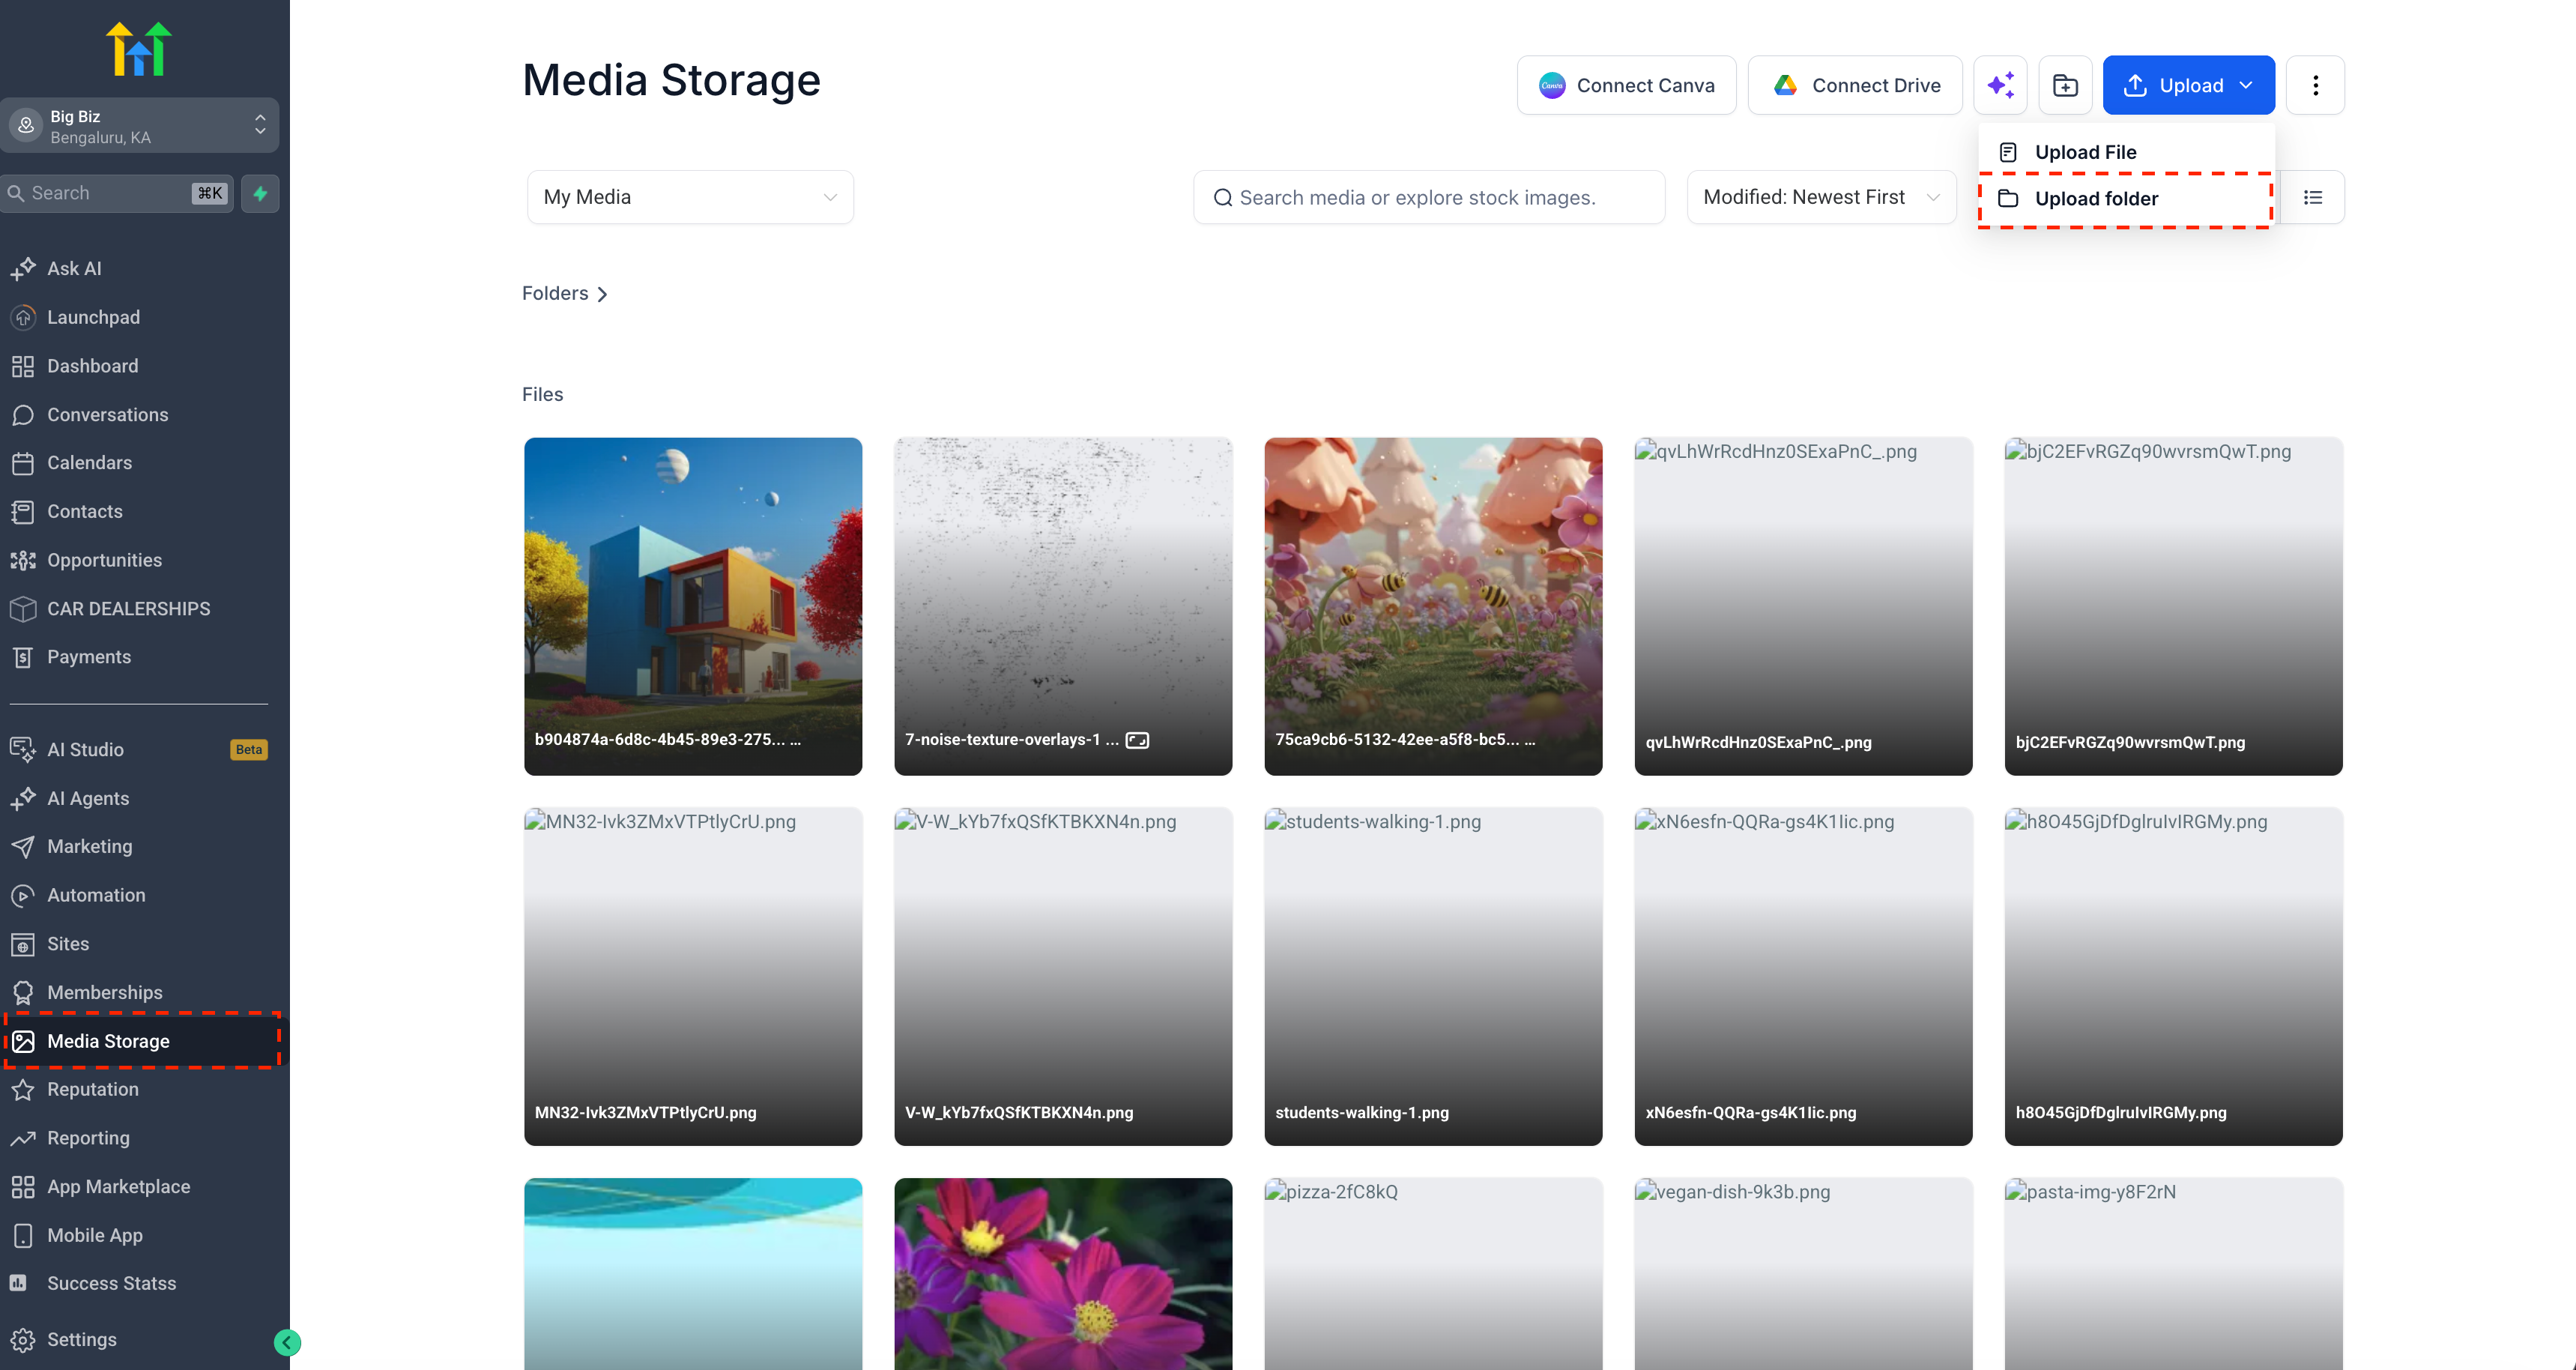Open Modified: Newest First sort dropdown
Screen dimensions: 2576x1370
(x=1821, y=197)
